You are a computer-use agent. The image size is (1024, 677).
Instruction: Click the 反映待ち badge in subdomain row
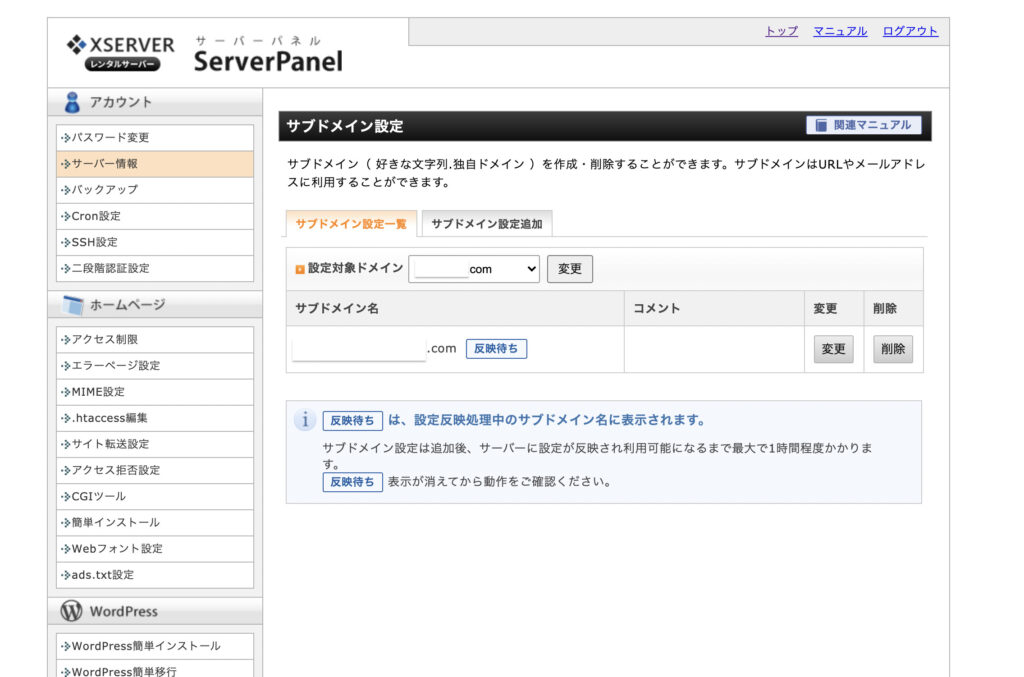[496, 349]
